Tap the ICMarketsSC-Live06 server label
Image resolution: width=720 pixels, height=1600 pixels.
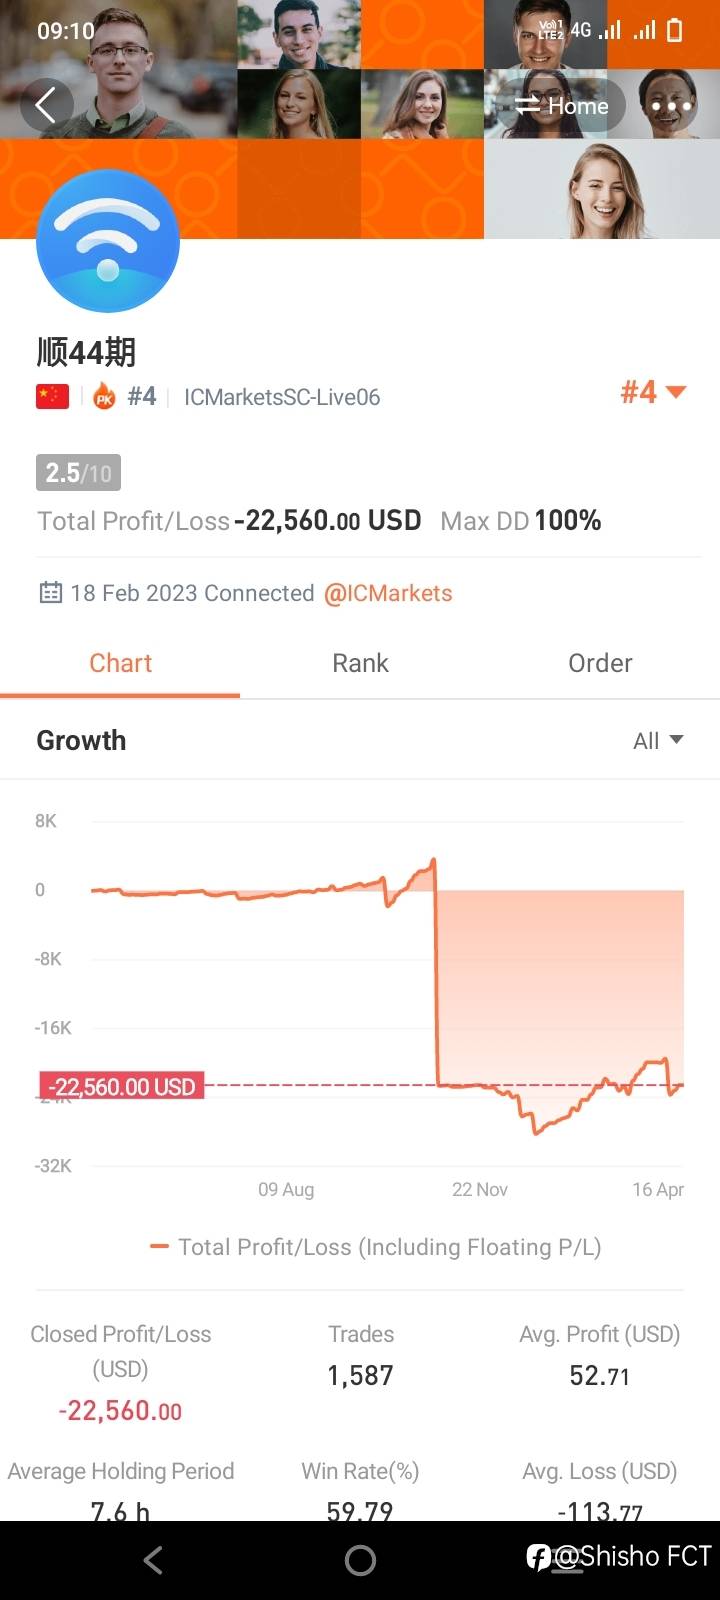pos(282,397)
